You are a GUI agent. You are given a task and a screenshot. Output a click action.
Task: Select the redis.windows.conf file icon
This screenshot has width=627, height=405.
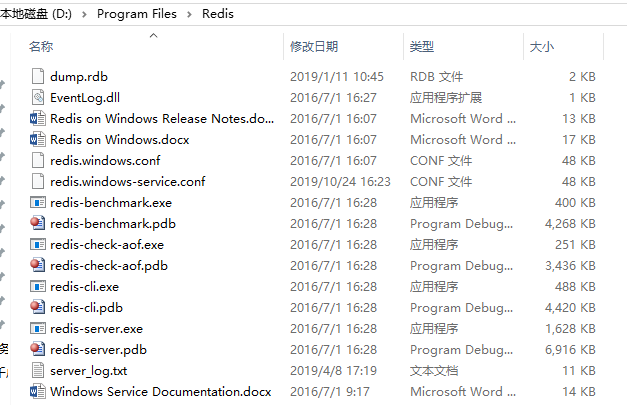click(38, 160)
